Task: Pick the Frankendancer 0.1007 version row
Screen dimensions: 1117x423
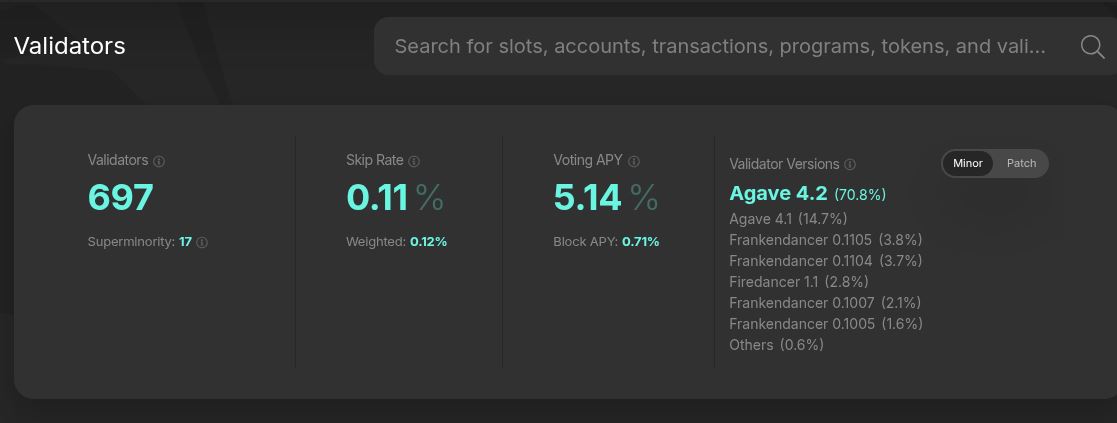Action: [x=825, y=303]
